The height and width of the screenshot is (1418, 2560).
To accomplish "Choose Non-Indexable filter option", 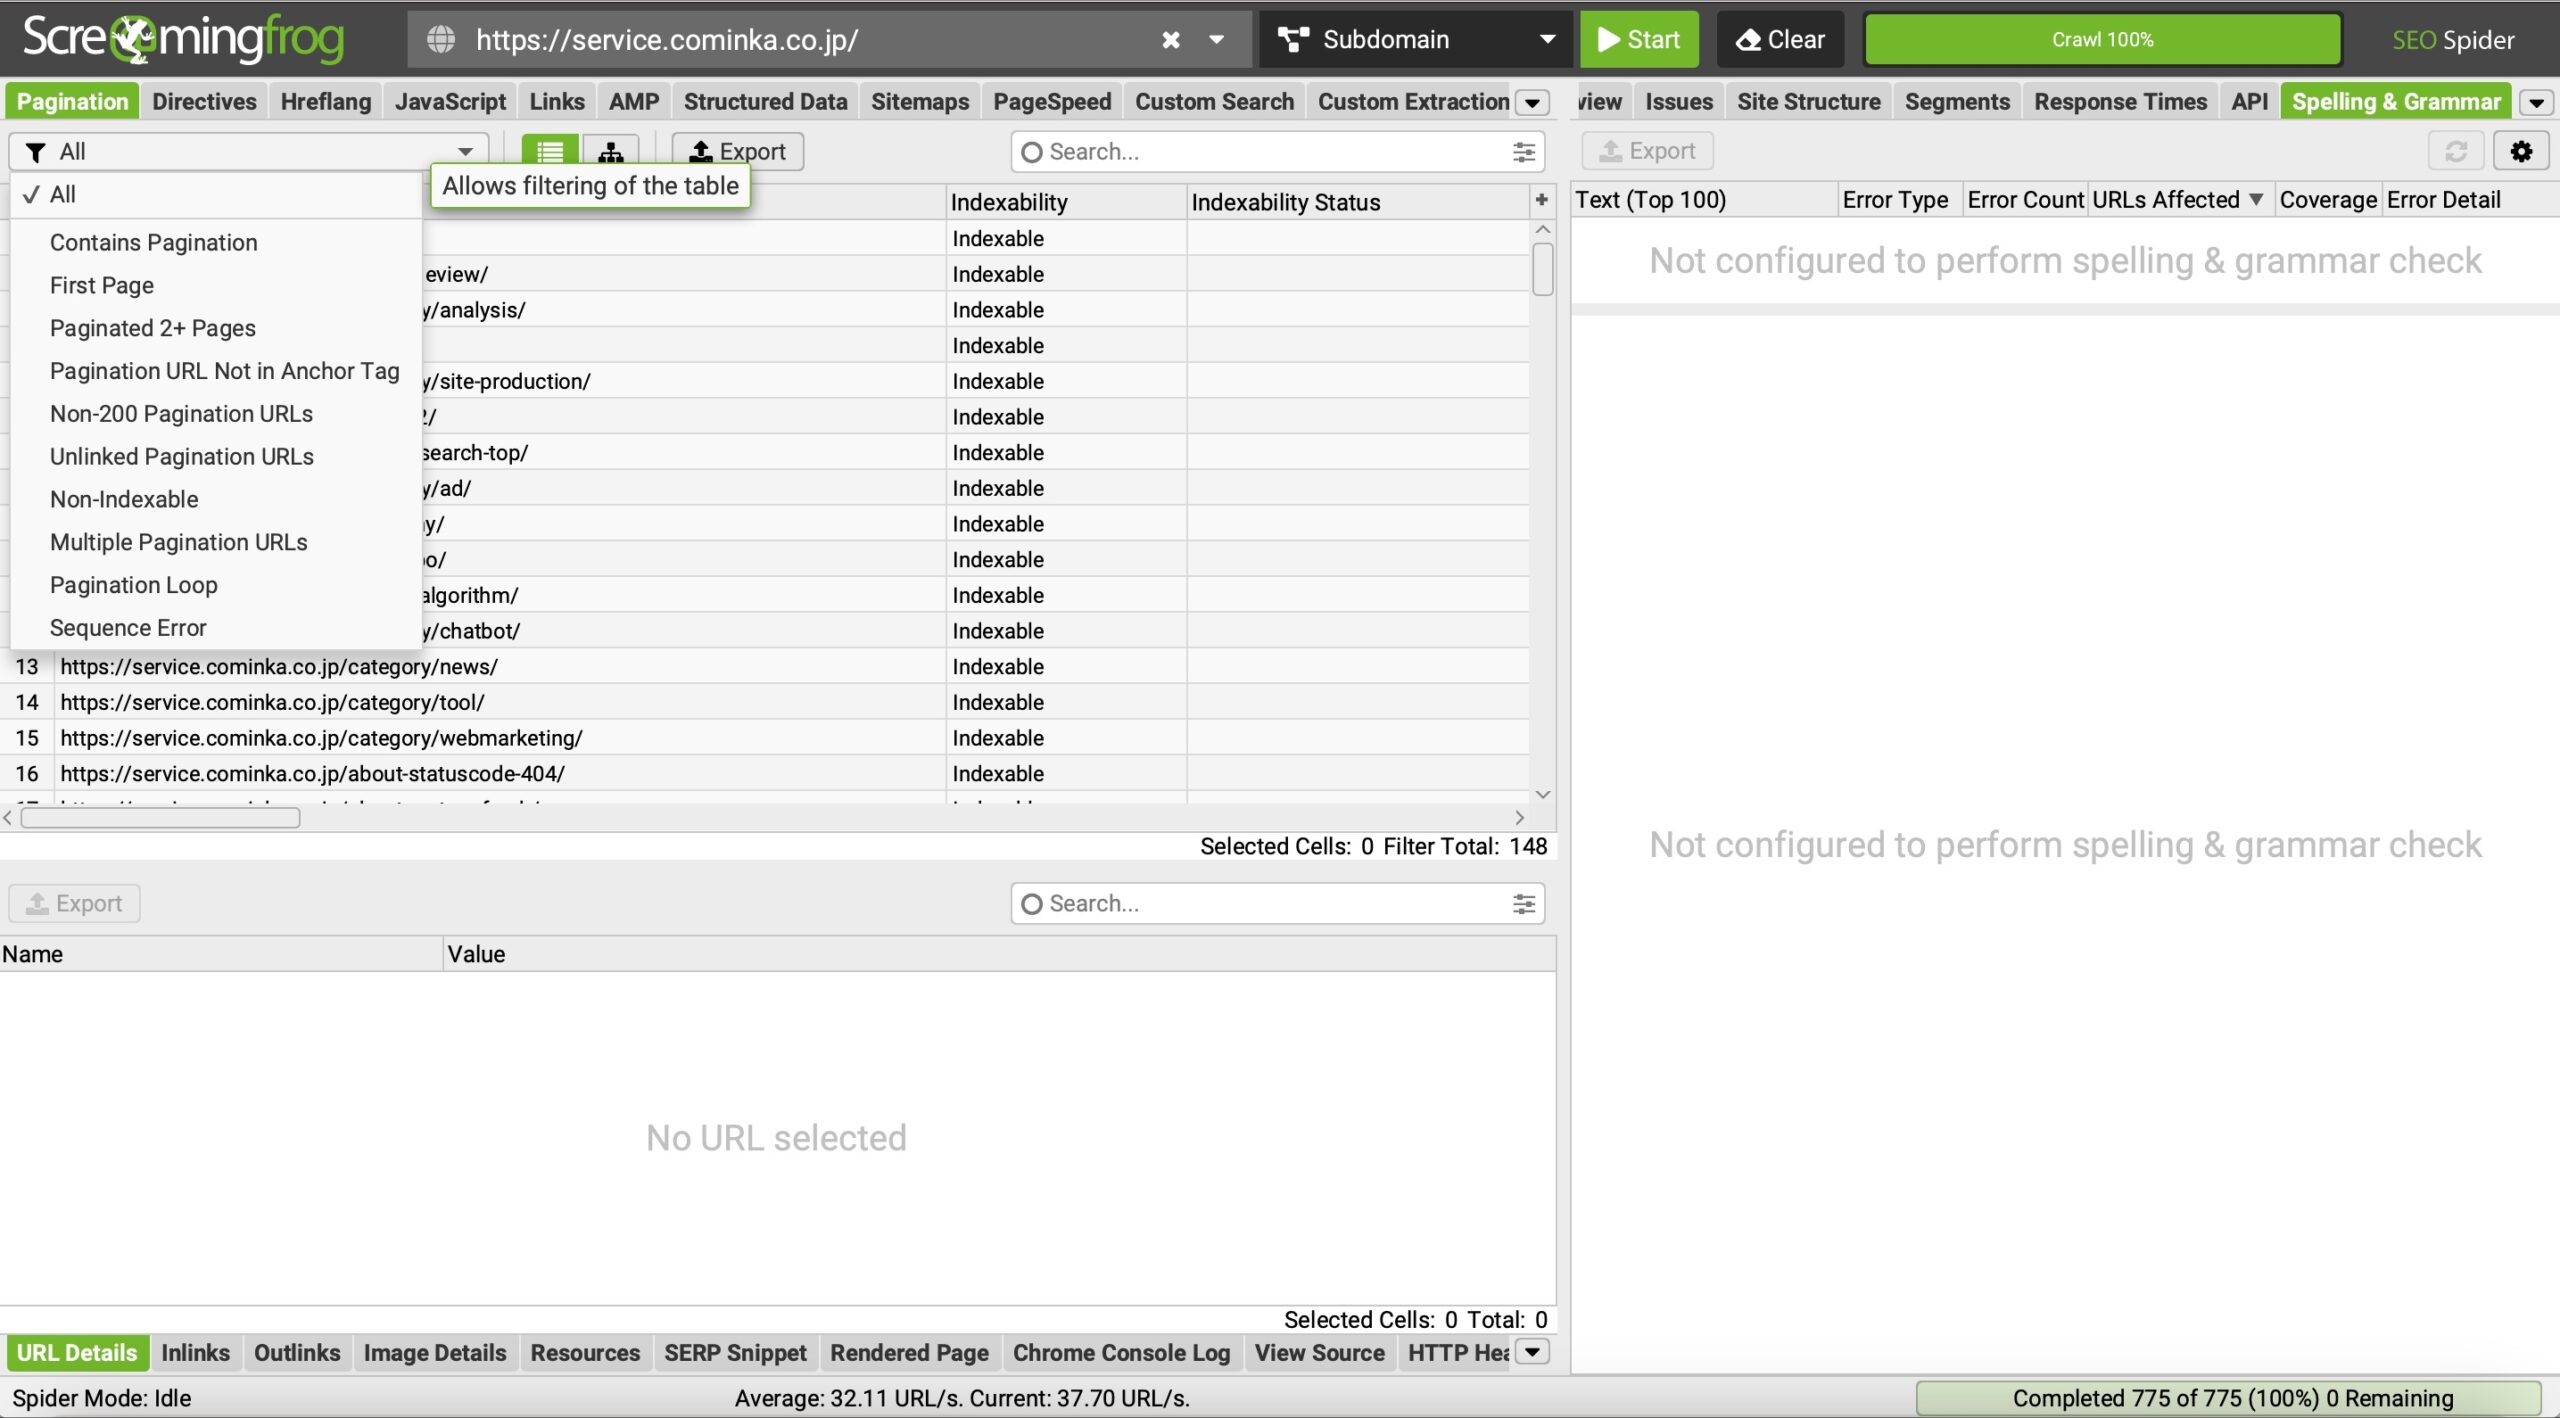I will coord(124,499).
